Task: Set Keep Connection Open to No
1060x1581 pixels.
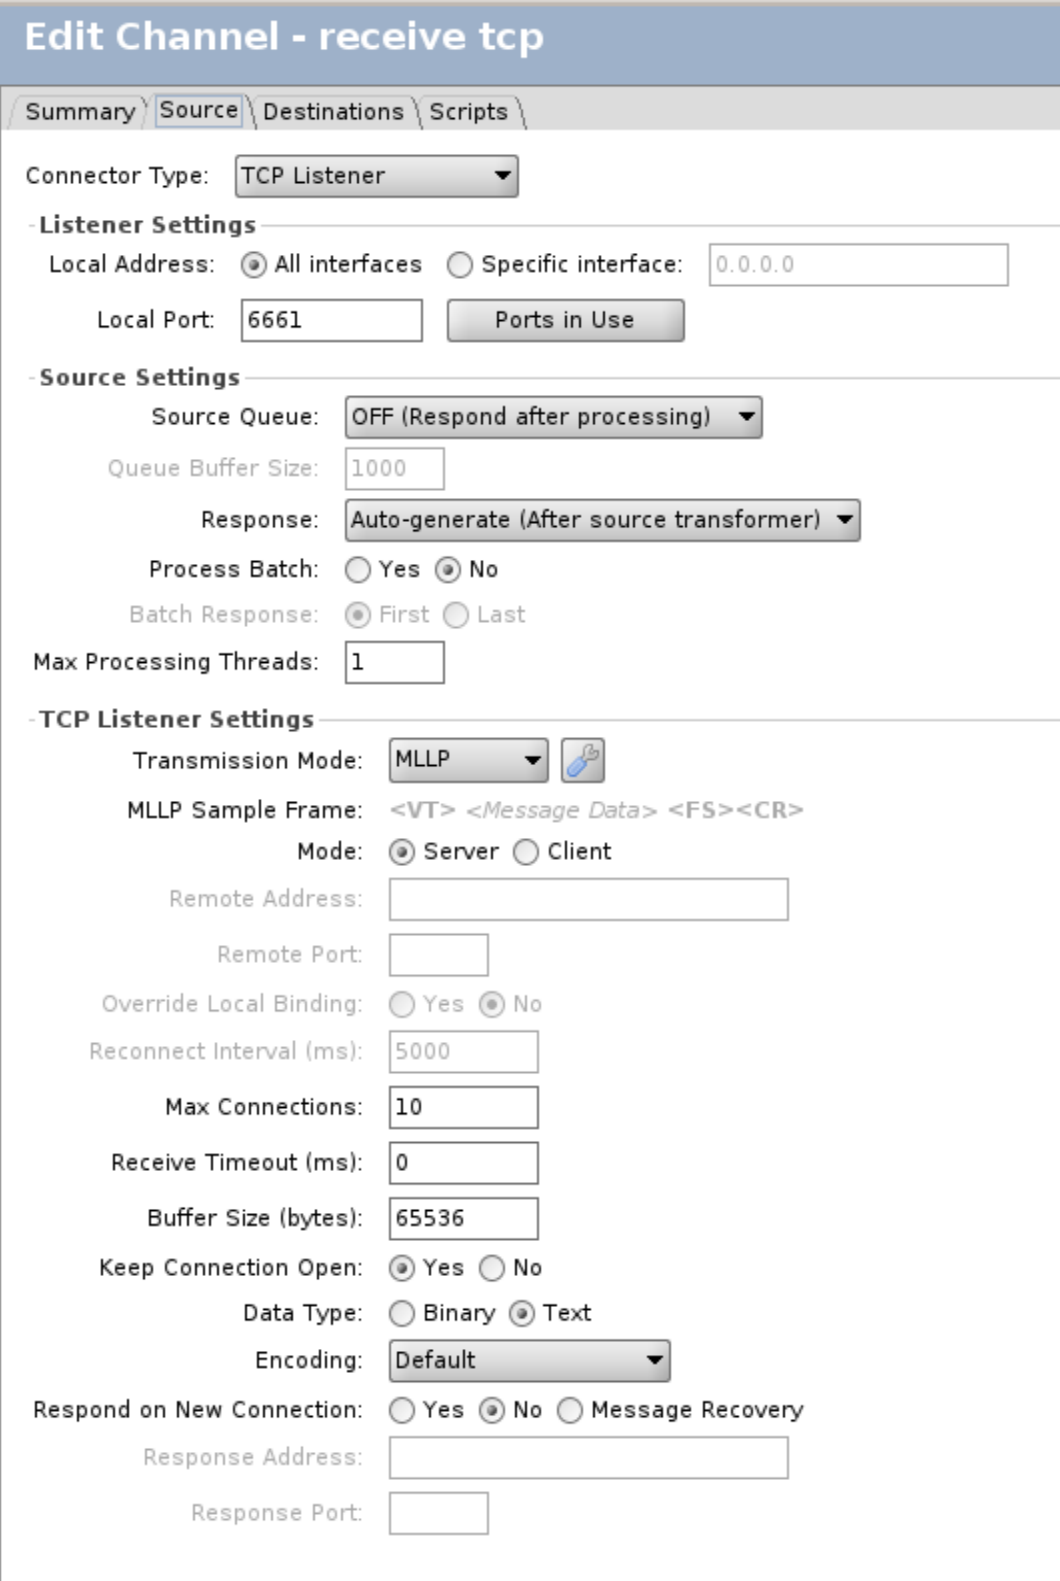Action: 492,1268
